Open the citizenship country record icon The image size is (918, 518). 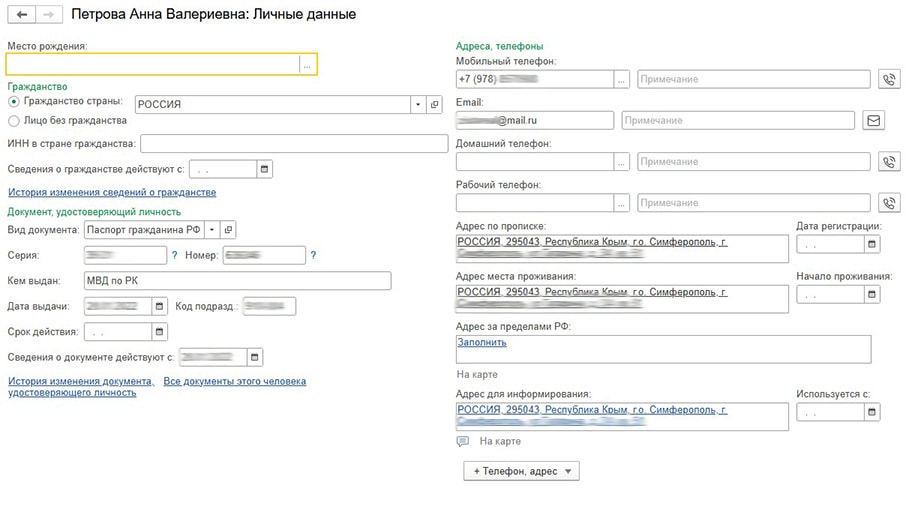434,104
